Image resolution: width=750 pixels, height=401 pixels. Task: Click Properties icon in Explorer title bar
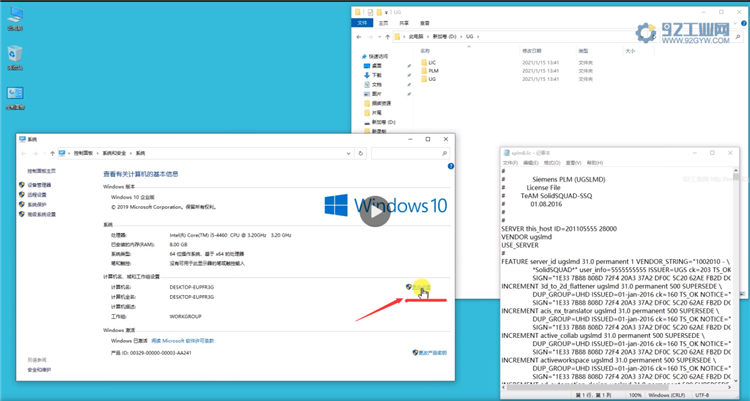pos(370,12)
